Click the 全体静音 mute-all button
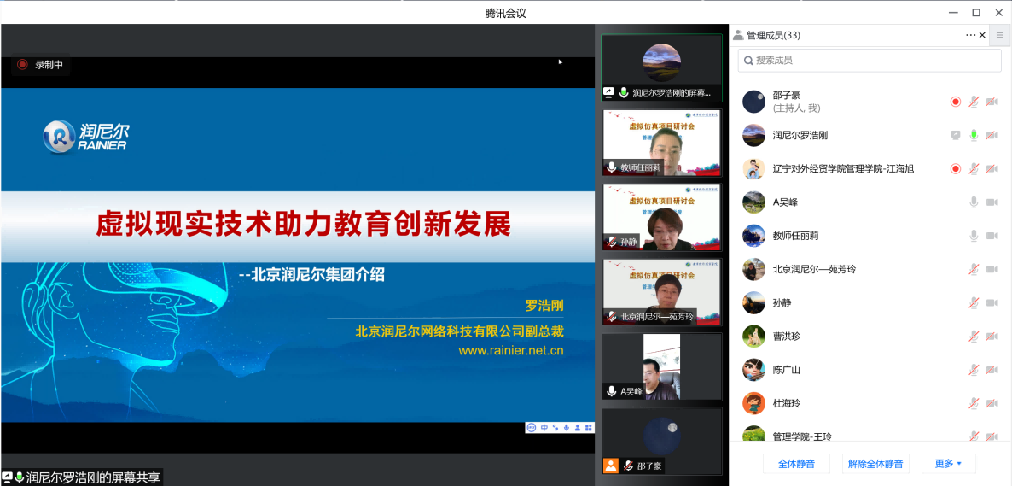Viewport: 1012px width, 486px height. [796, 463]
